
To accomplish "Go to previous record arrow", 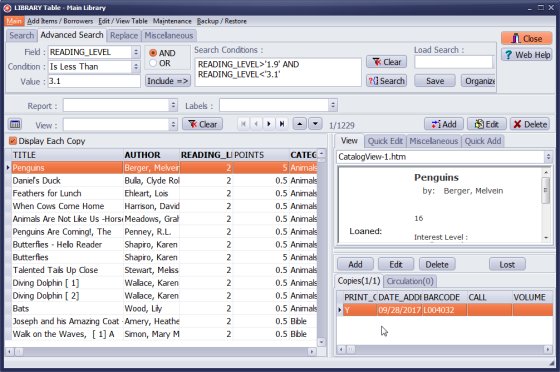I will point(256,124).
